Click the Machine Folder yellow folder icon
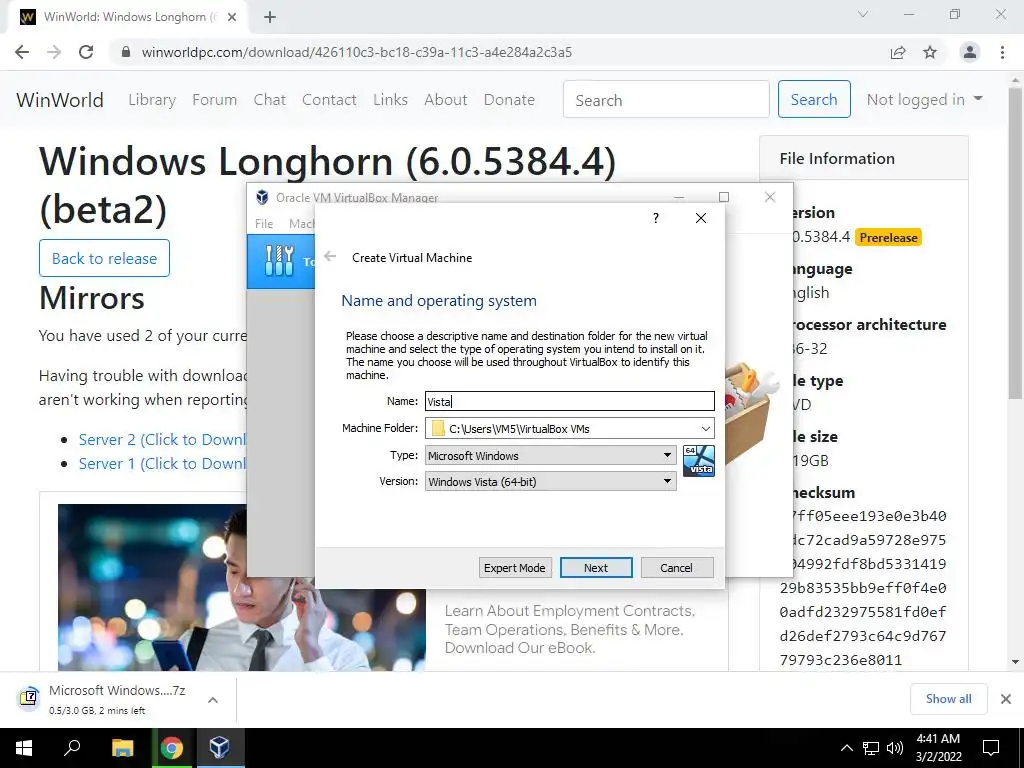 click(x=438, y=428)
